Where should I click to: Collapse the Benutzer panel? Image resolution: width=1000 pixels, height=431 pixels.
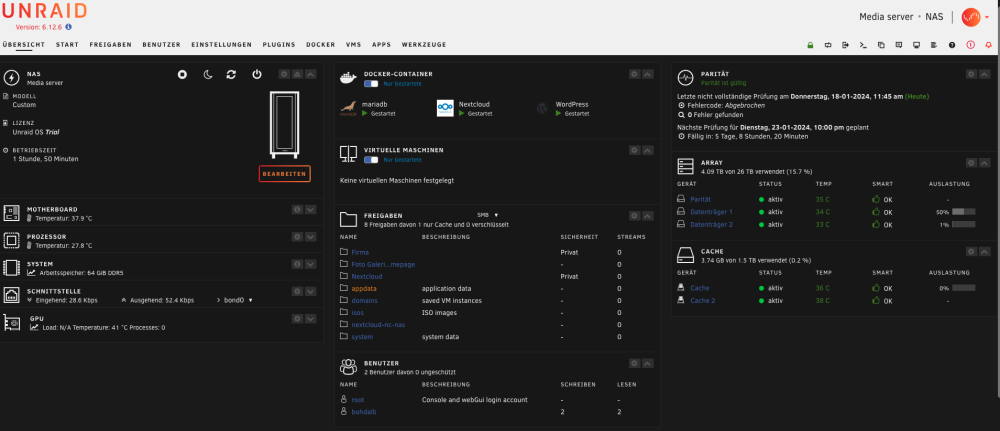(648, 363)
